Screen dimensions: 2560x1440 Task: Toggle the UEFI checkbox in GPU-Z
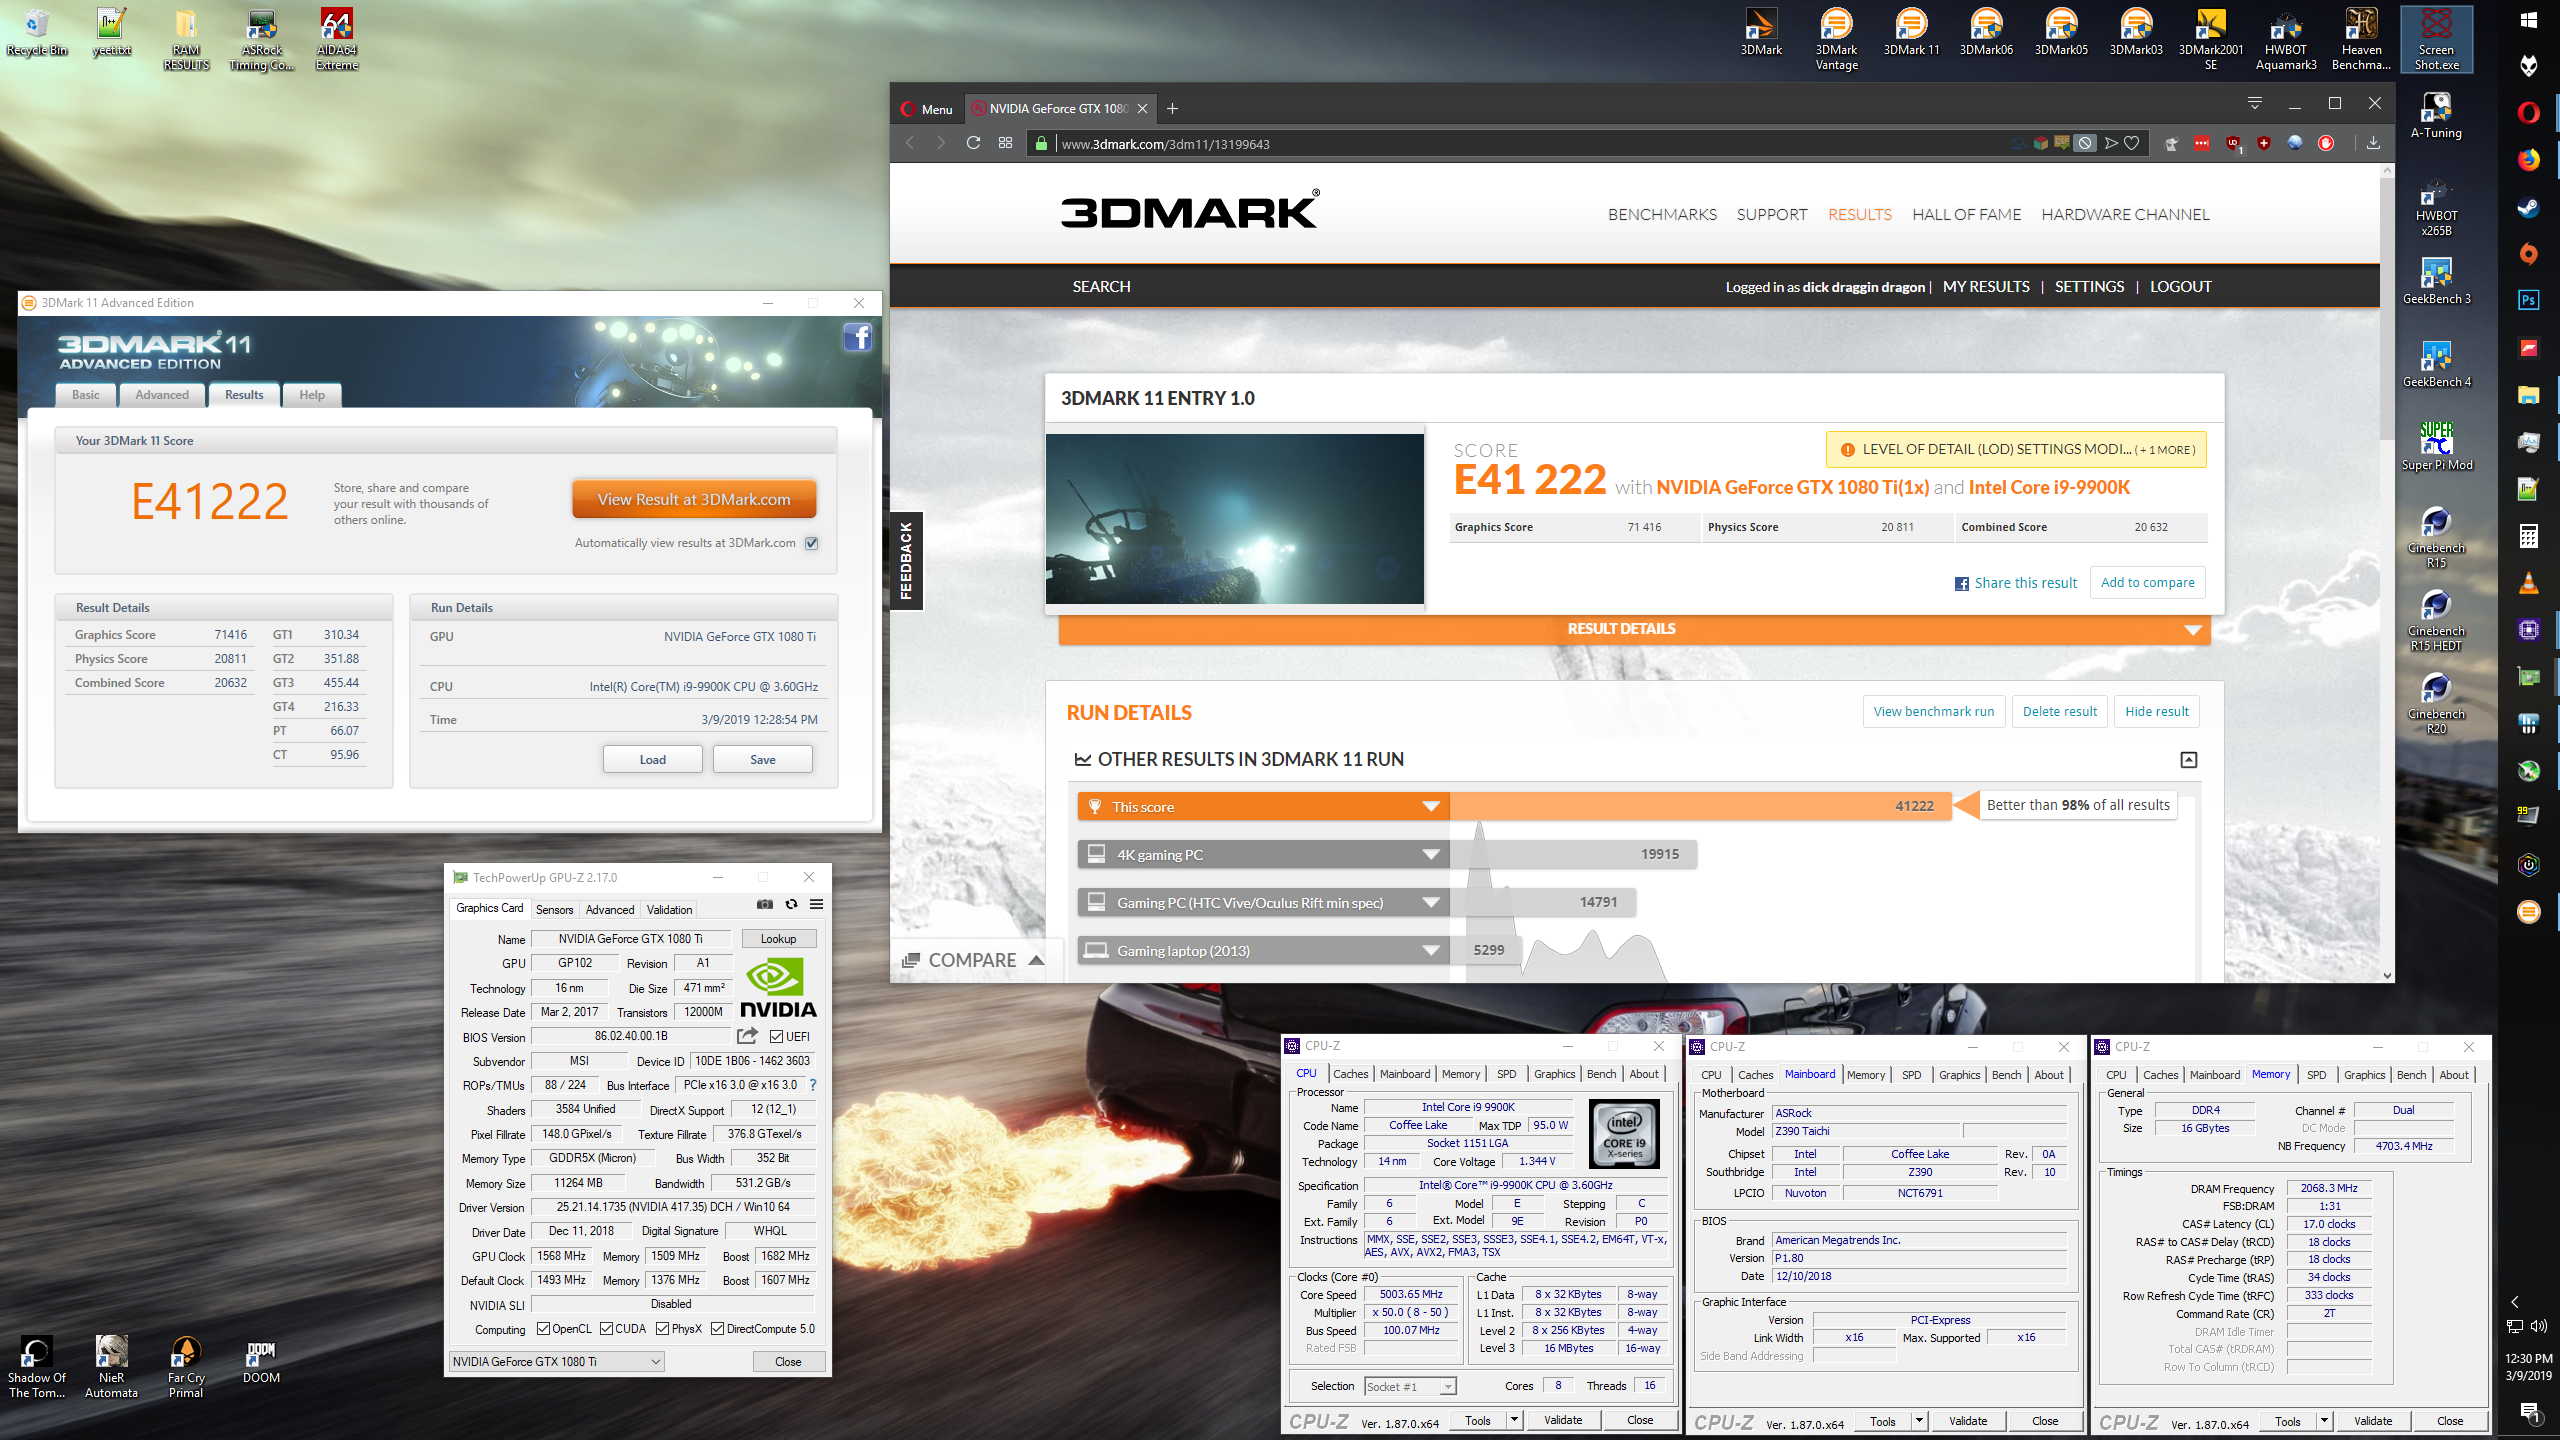pos(776,1036)
